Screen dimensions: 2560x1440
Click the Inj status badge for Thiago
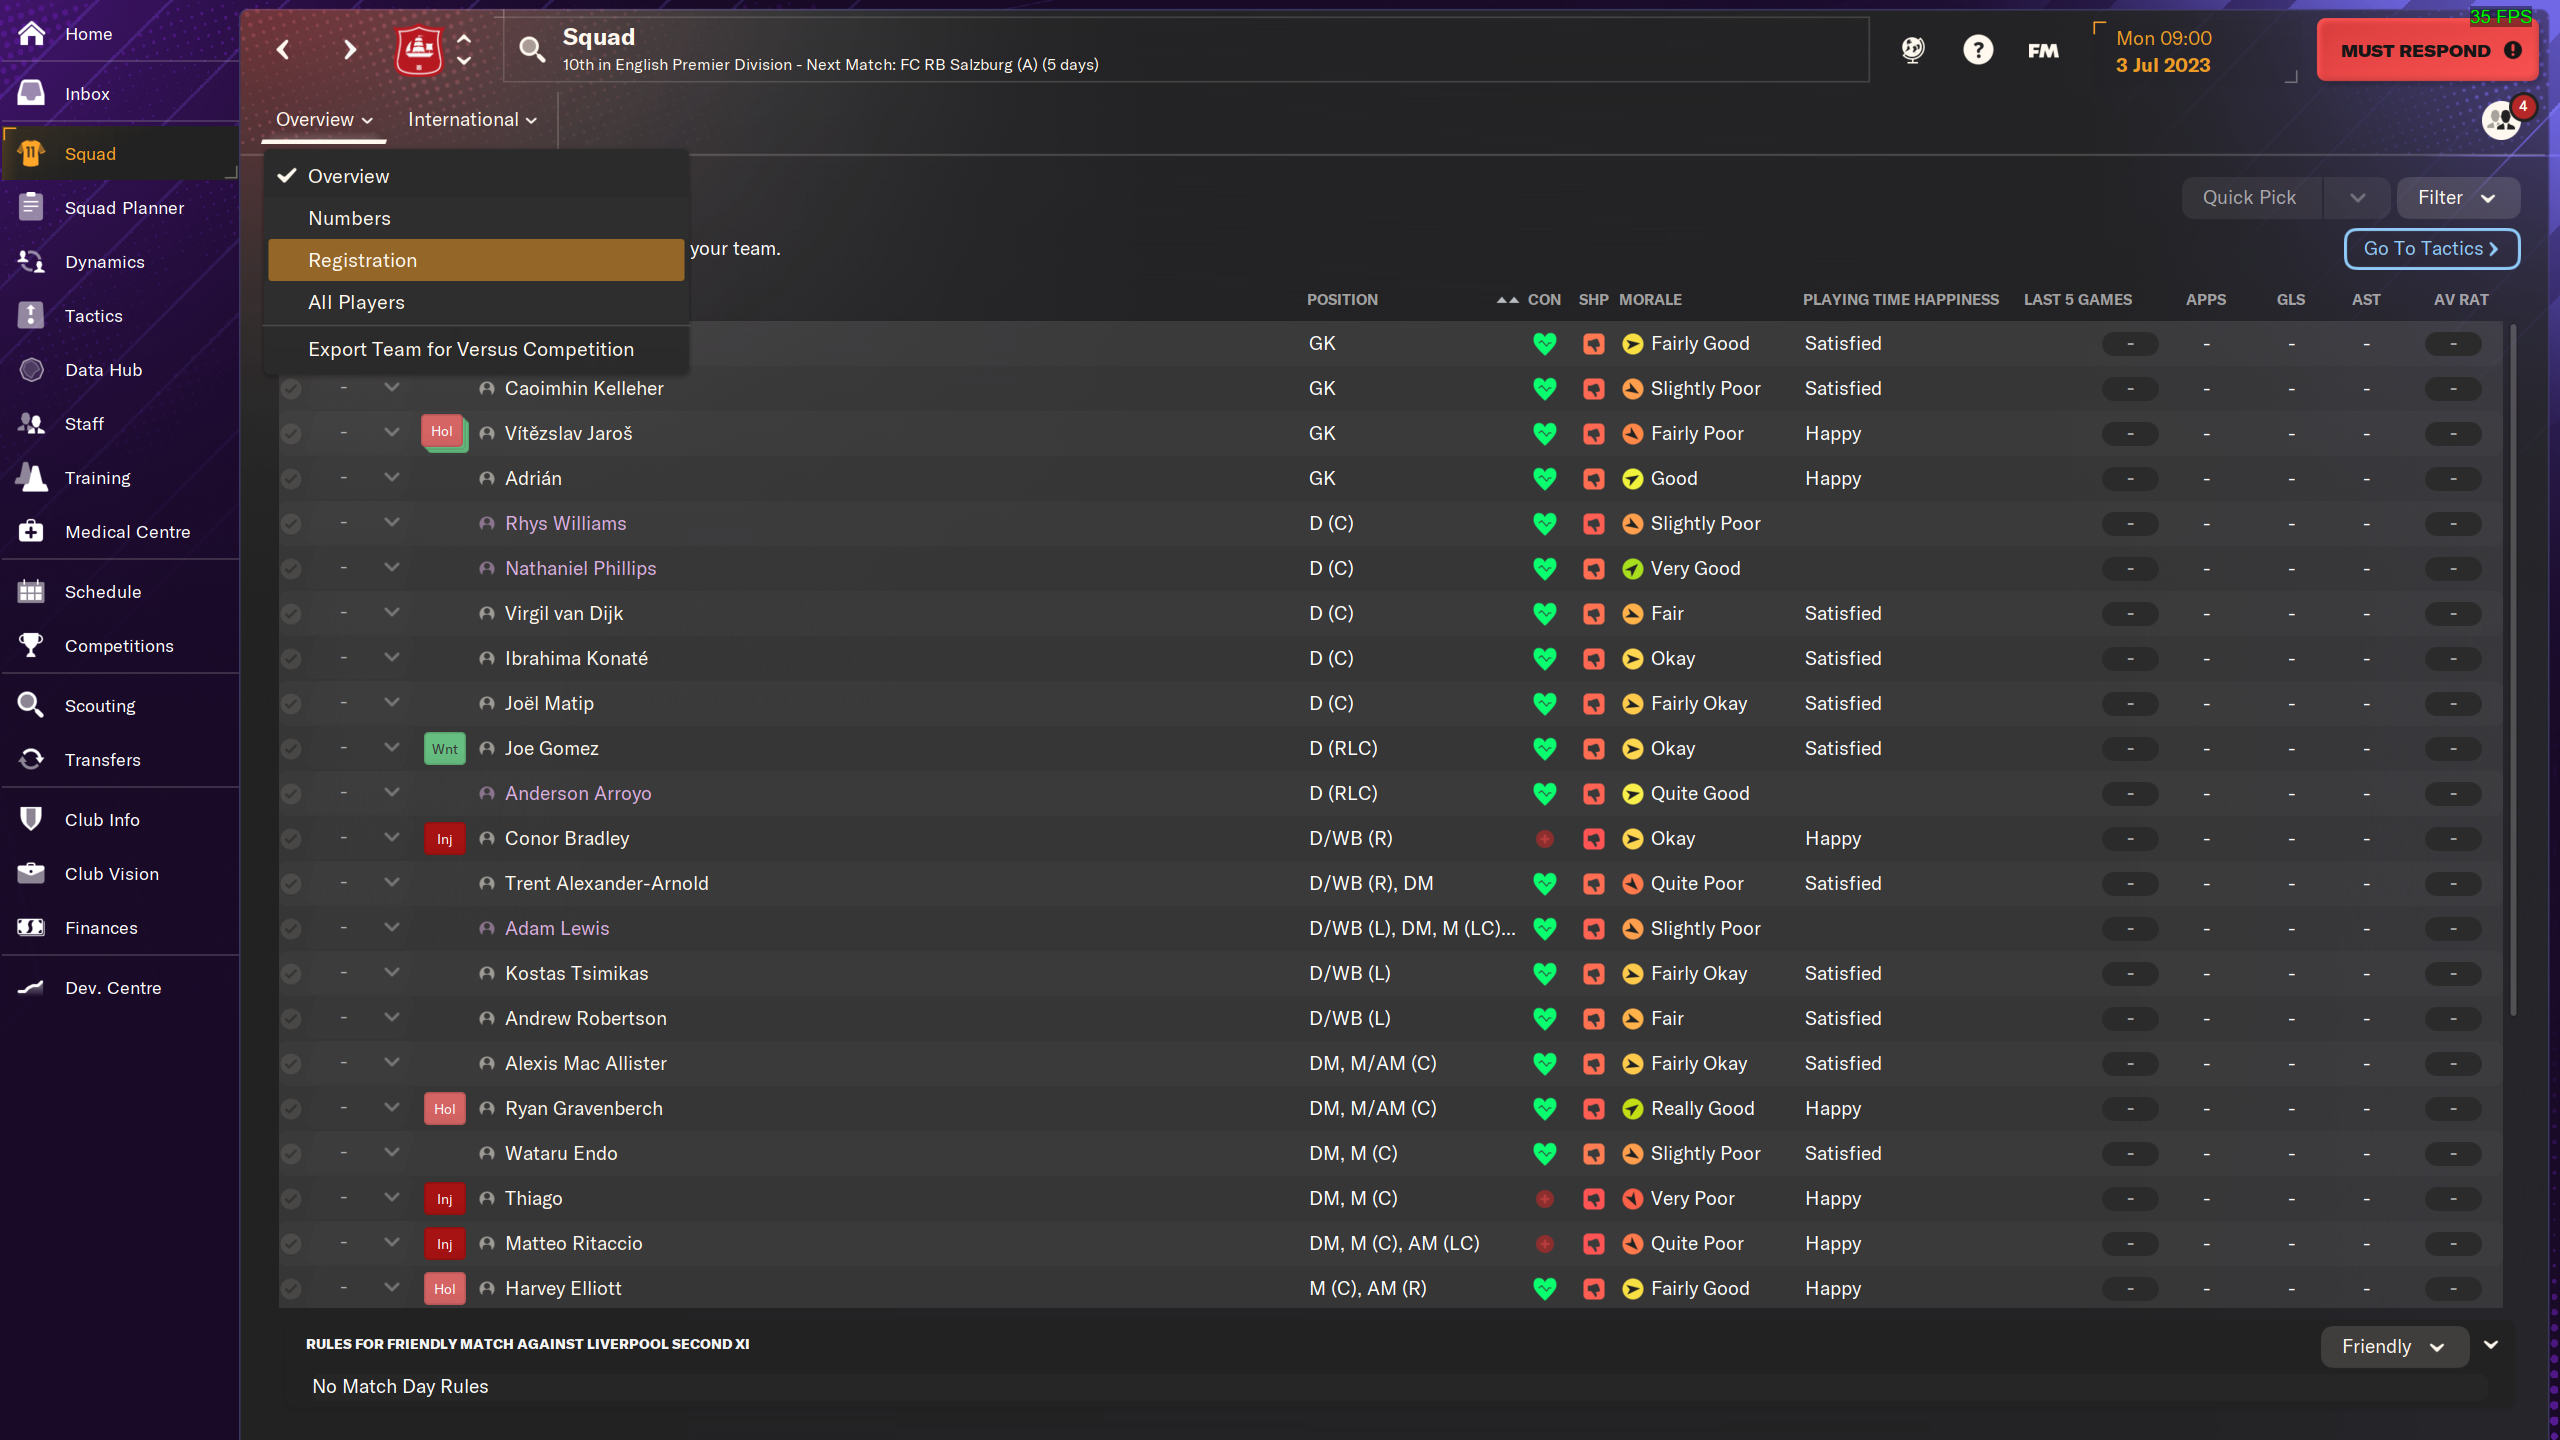[445, 1198]
